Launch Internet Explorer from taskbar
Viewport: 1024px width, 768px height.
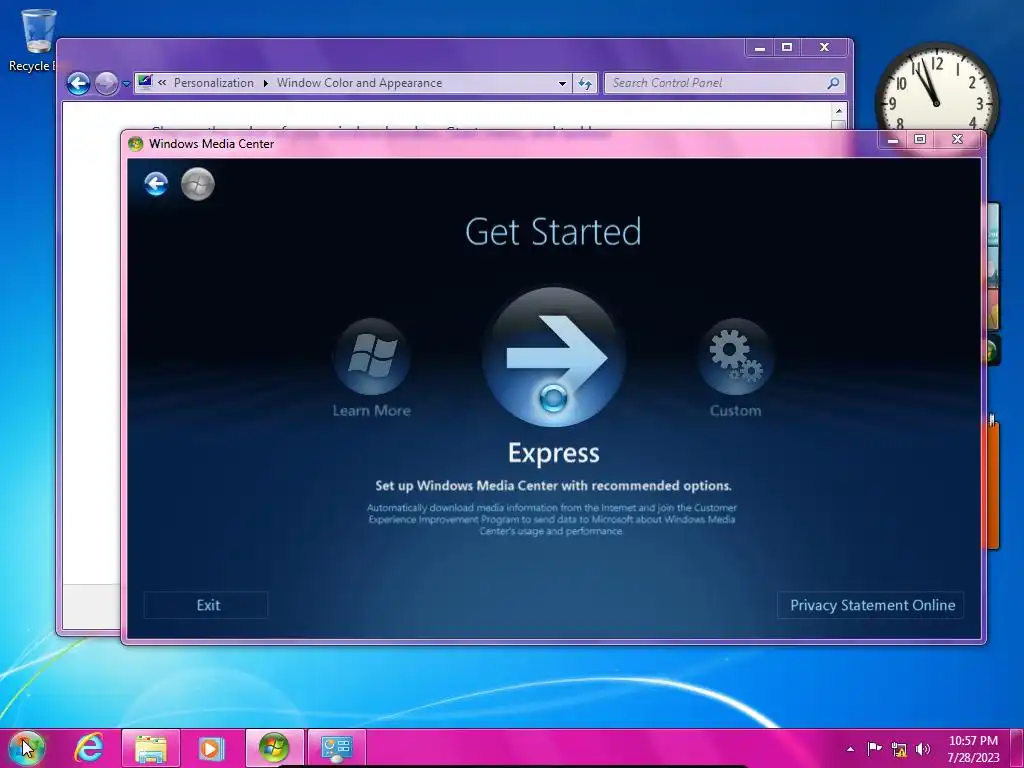click(x=89, y=748)
